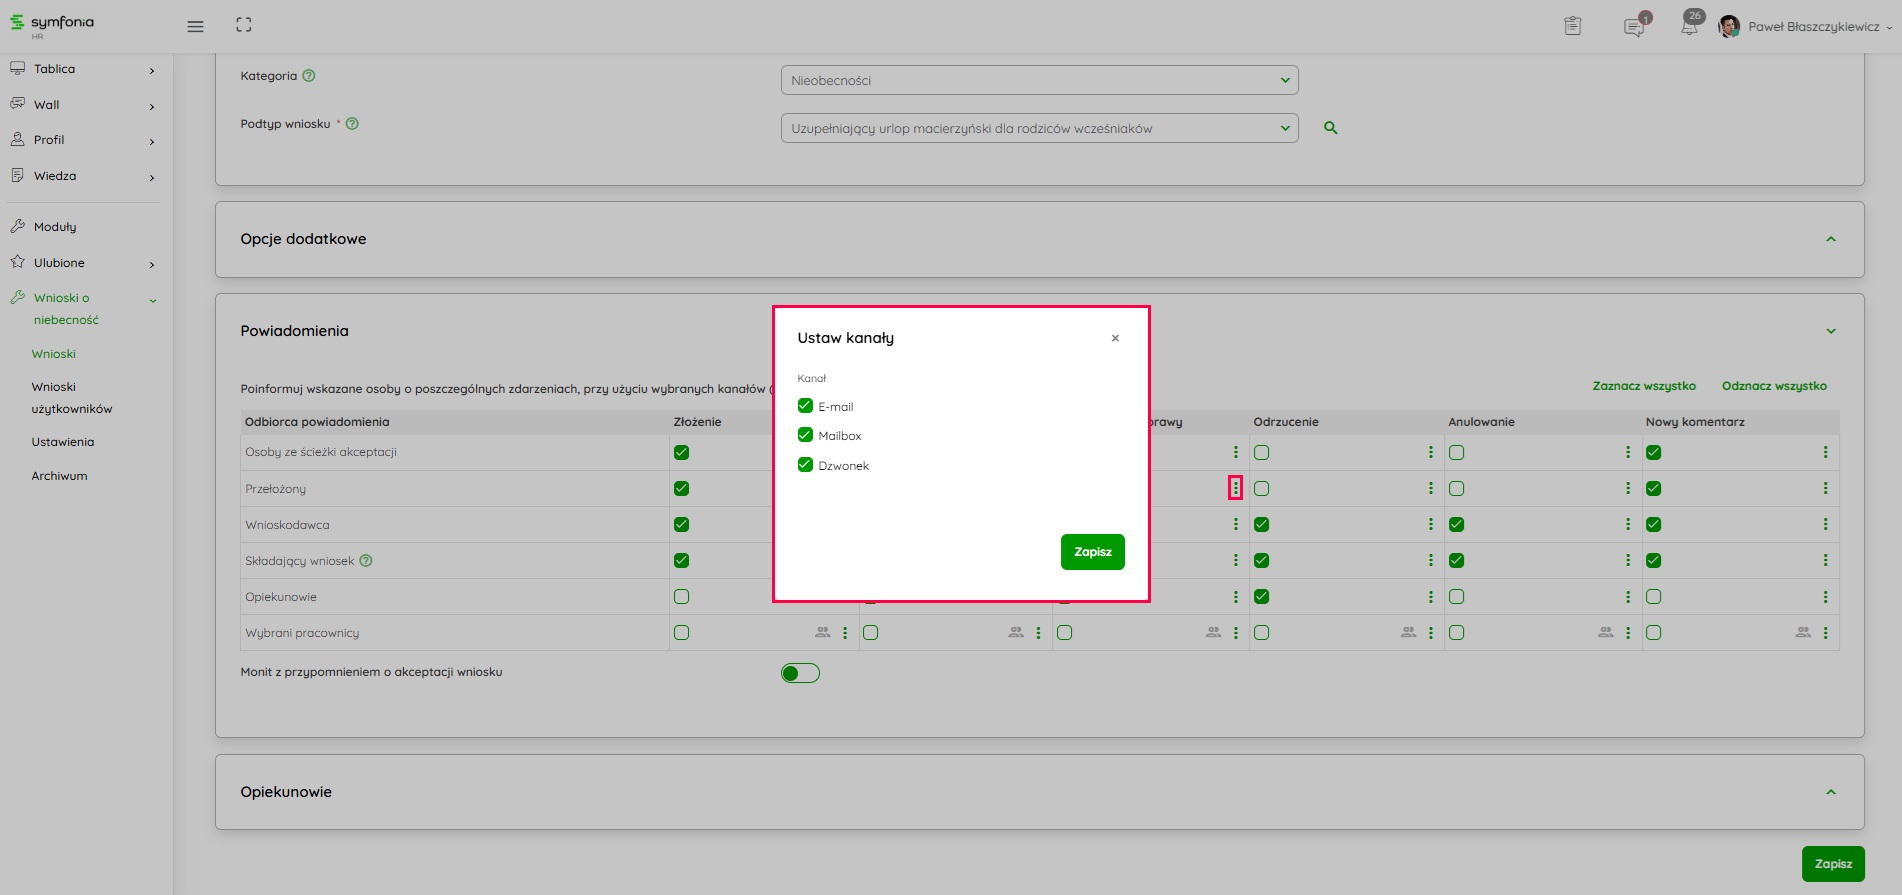
Task: Open the clipboard tasks icon in header
Action: coord(1572,26)
